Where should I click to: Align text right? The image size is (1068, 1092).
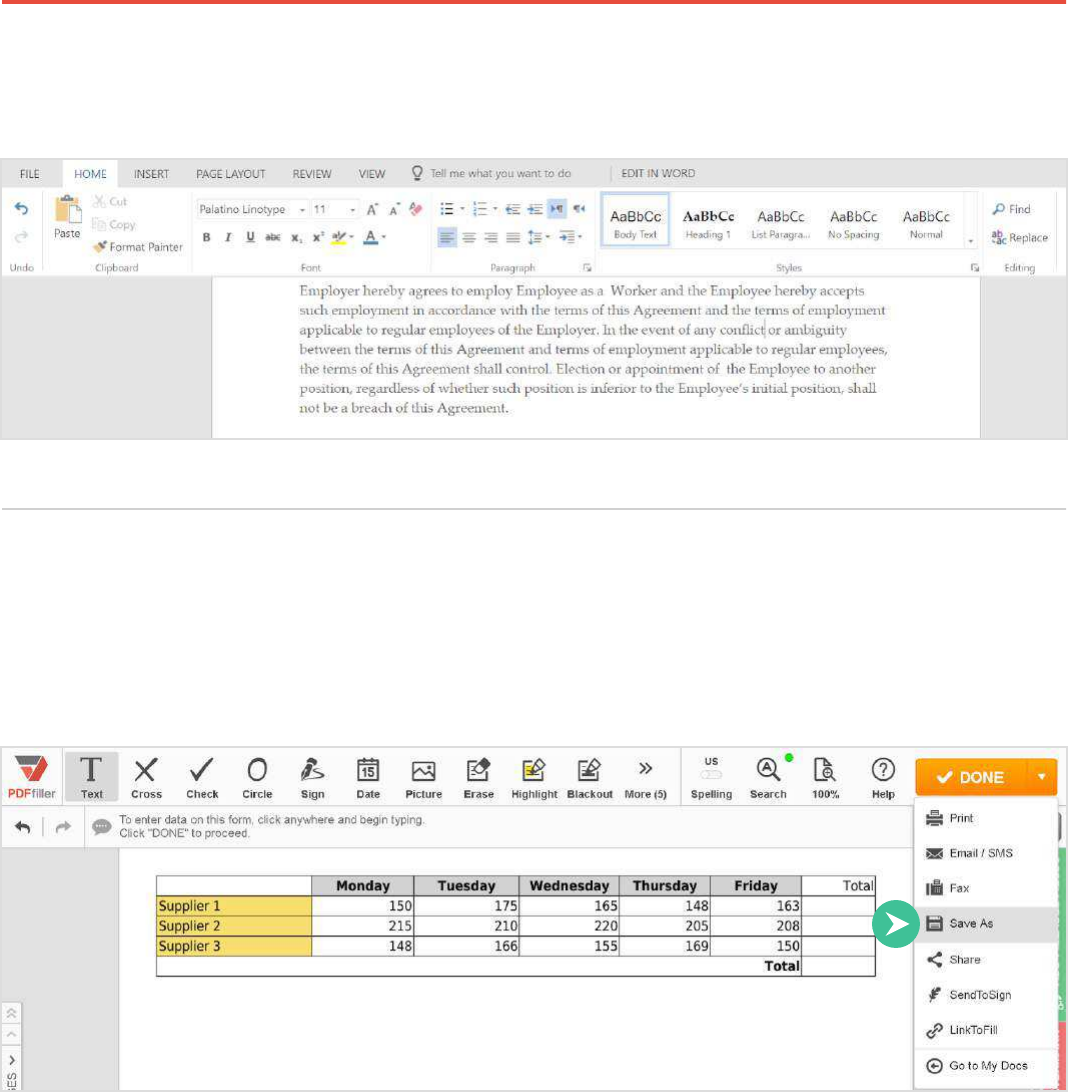click(x=491, y=237)
